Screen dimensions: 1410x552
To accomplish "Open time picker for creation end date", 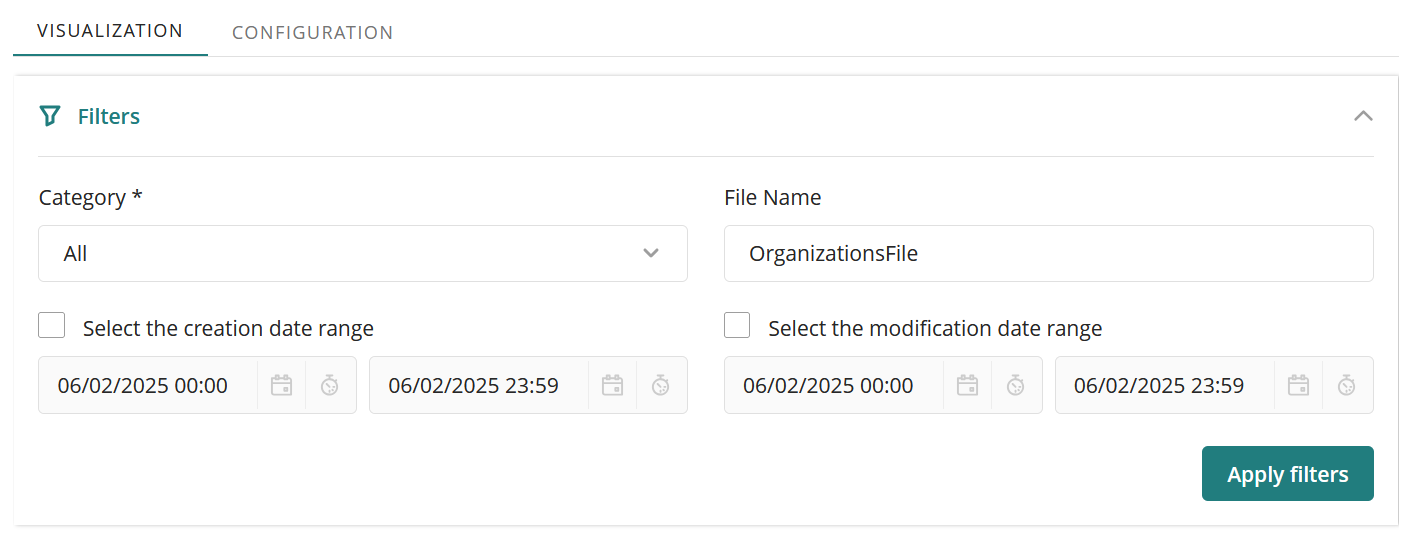I will click(661, 385).
